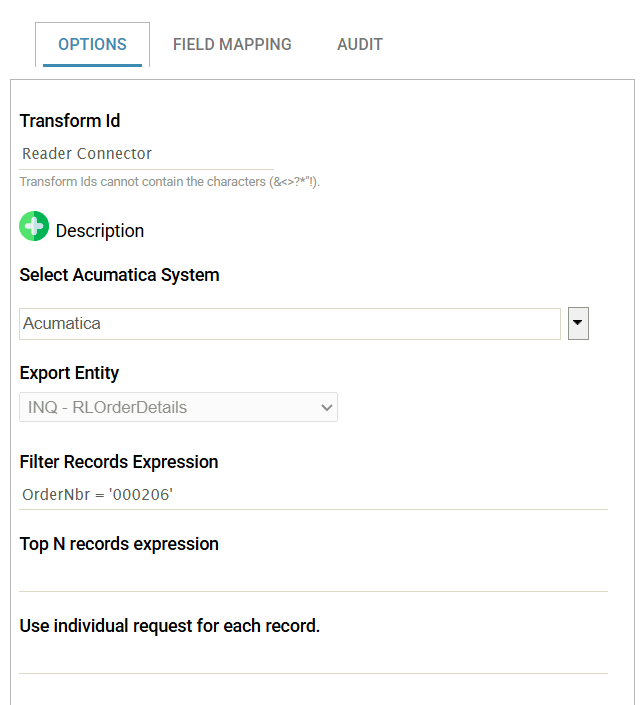Focus the Filter Records Expression input
The image size is (644, 705).
313,495
